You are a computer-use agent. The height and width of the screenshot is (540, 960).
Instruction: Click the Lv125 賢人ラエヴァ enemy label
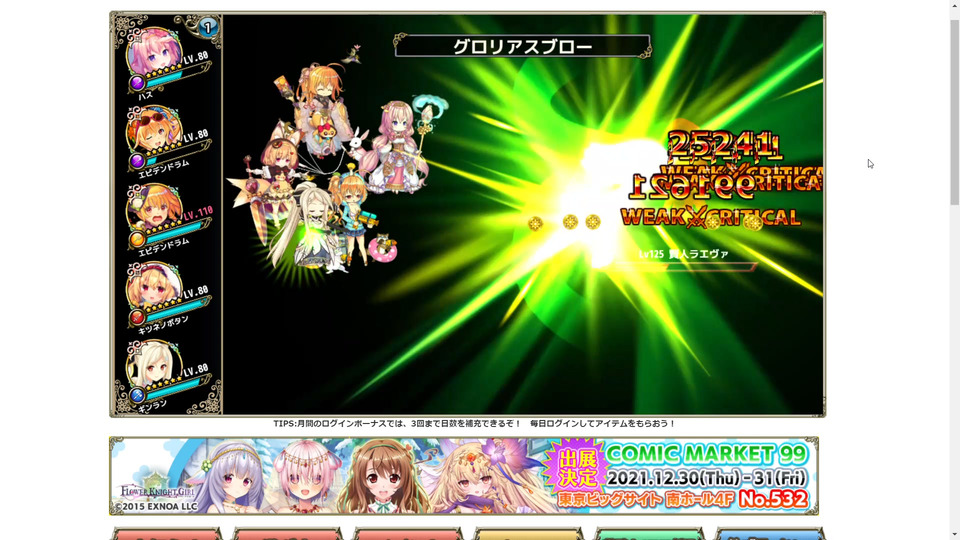(683, 254)
